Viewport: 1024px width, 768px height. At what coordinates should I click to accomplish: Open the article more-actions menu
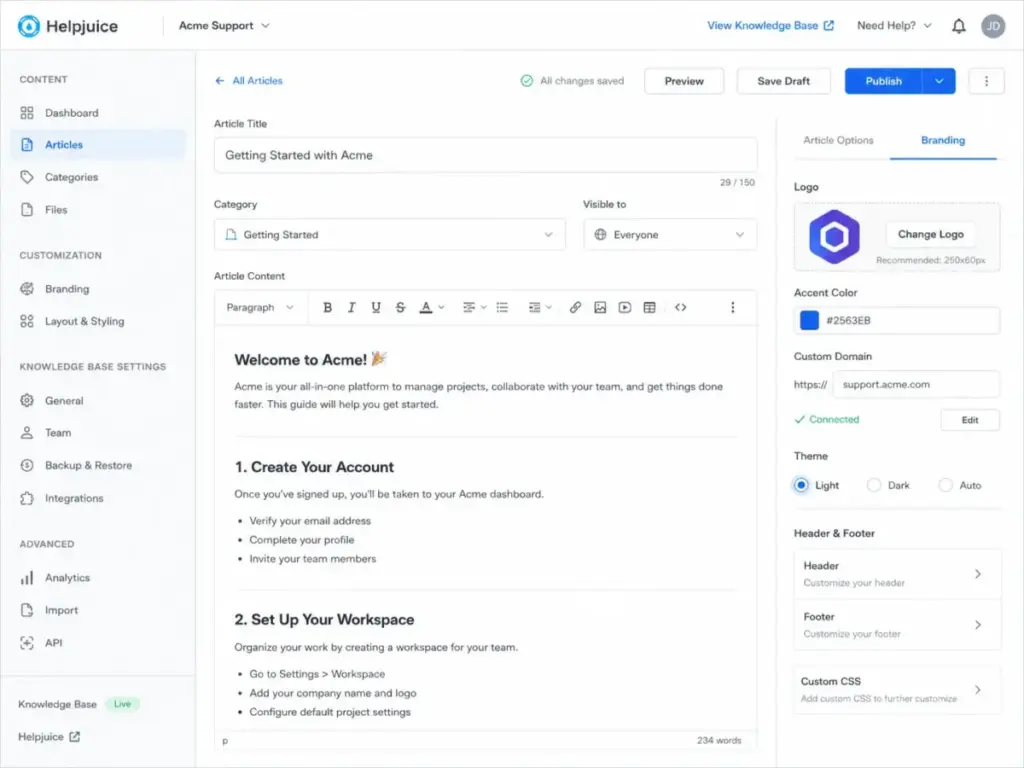(986, 81)
